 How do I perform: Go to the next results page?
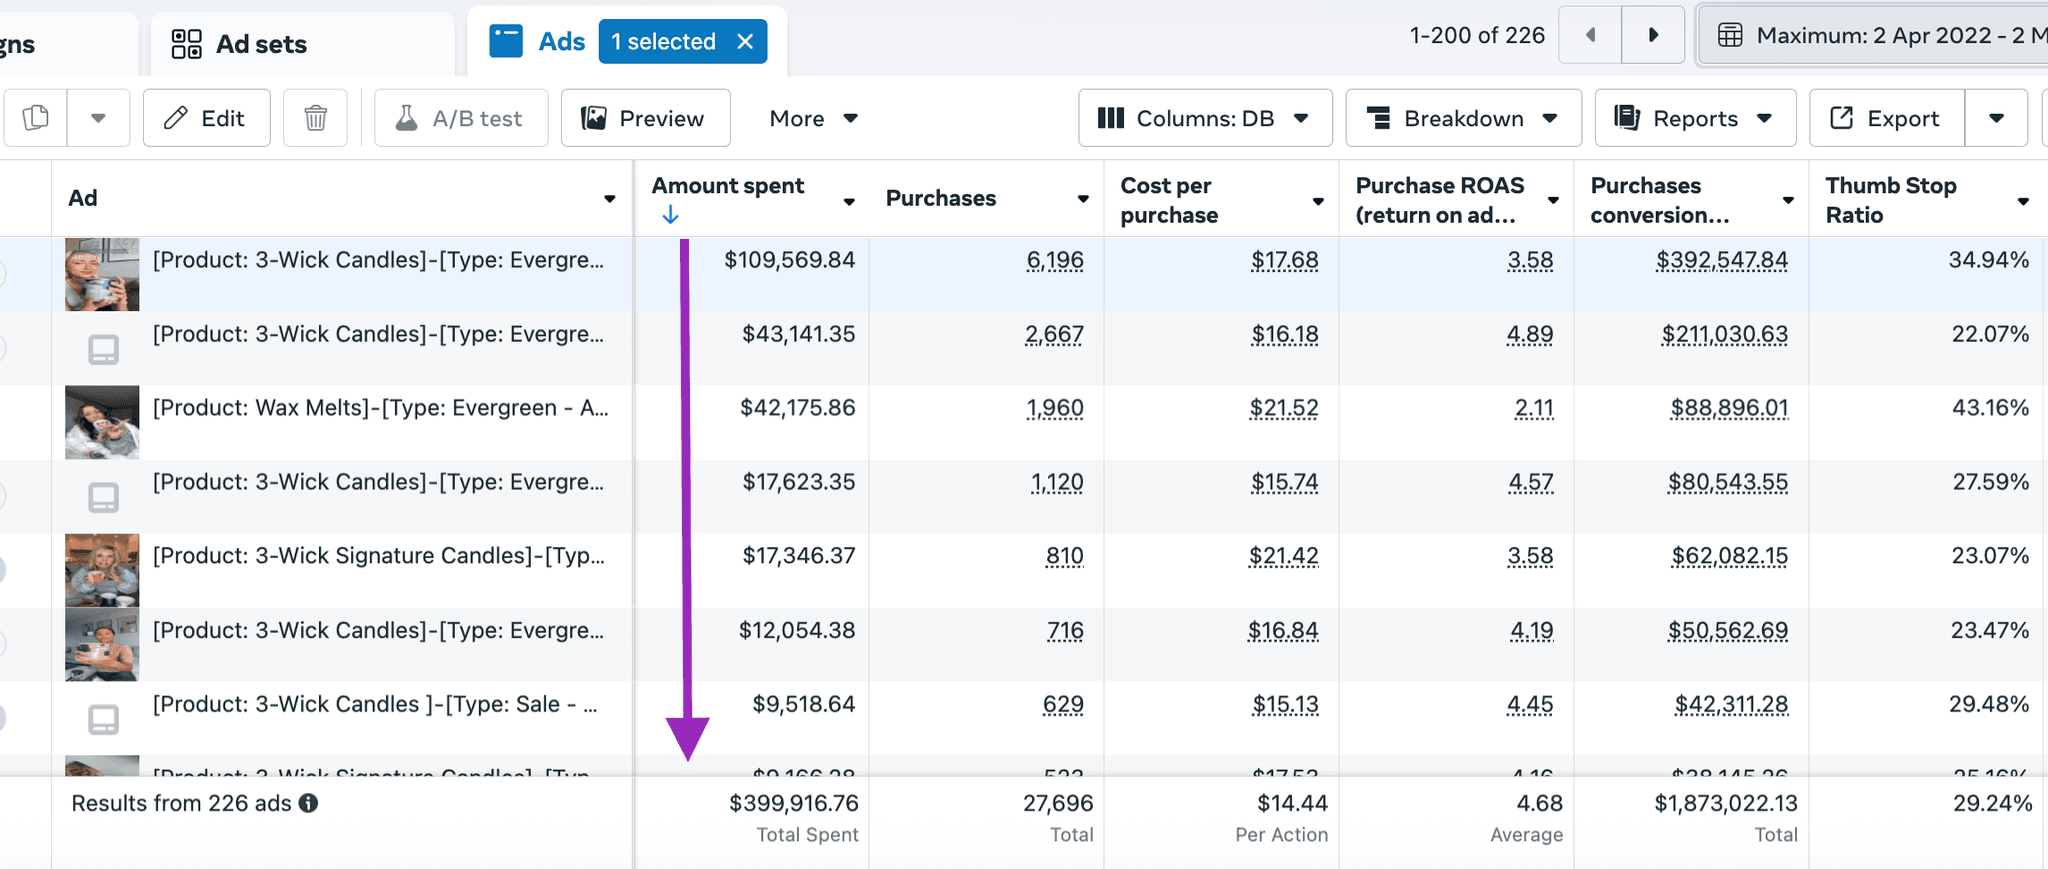[1653, 35]
